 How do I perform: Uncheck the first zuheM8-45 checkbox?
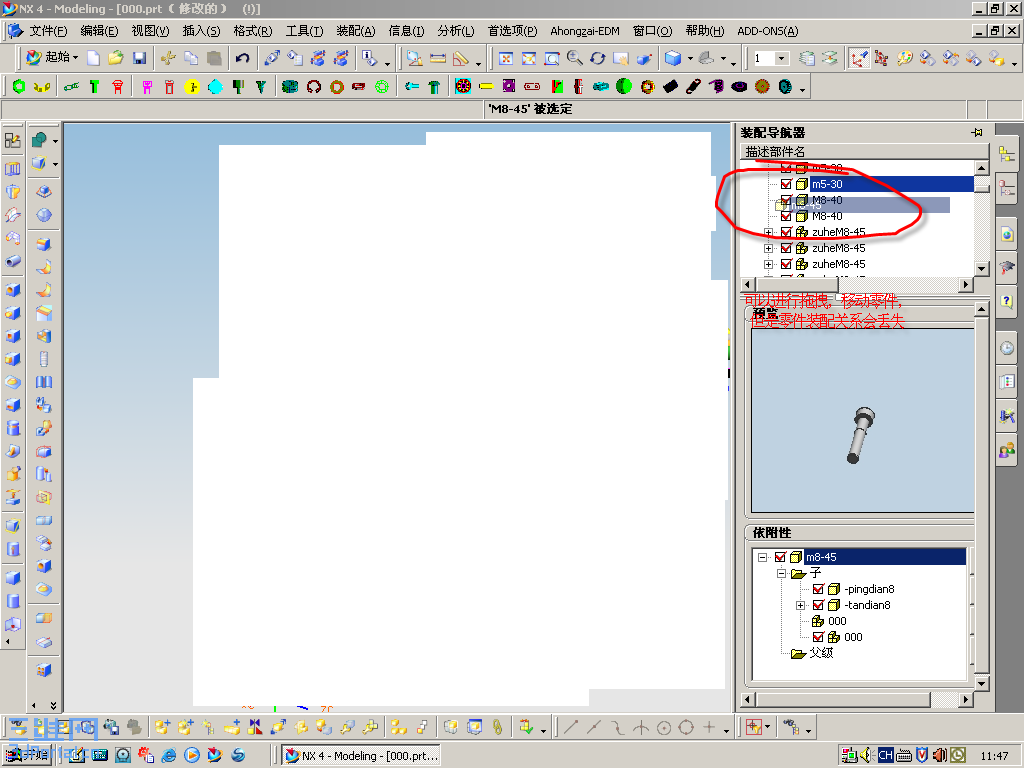[x=786, y=232]
